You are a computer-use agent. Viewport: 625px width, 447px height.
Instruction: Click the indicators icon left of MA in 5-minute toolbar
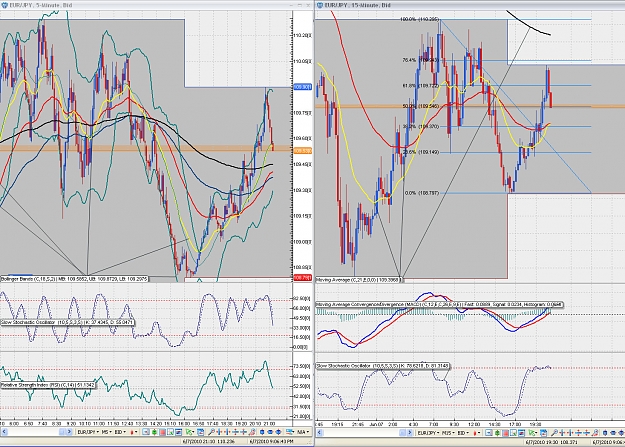290,432
